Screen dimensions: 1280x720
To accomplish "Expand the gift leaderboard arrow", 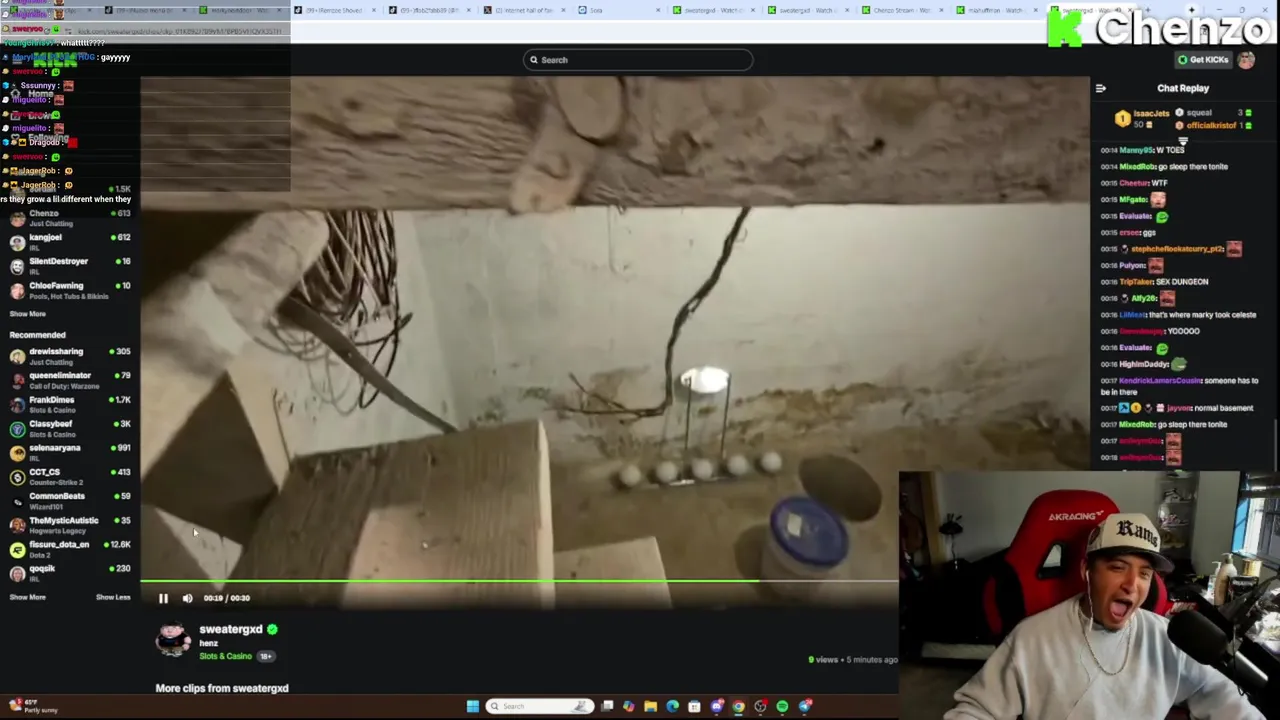I will tap(1182, 142).
